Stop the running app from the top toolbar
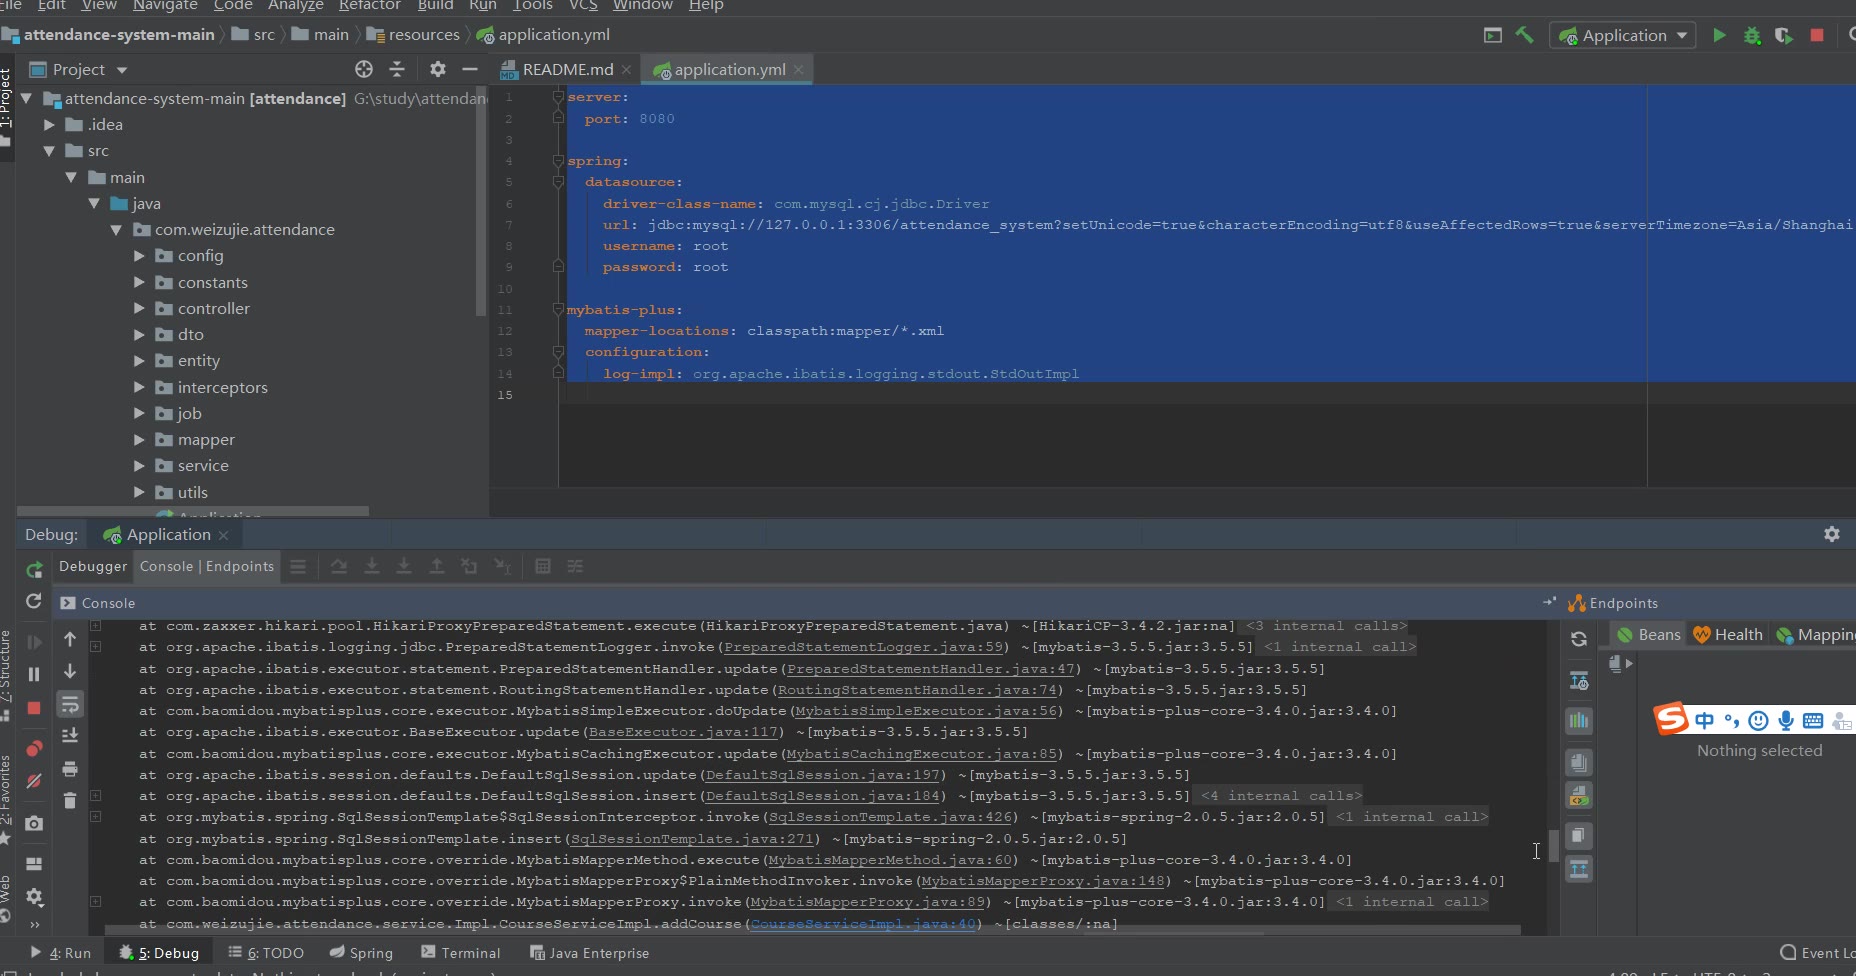The image size is (1856, 976). pos(1817,35)
